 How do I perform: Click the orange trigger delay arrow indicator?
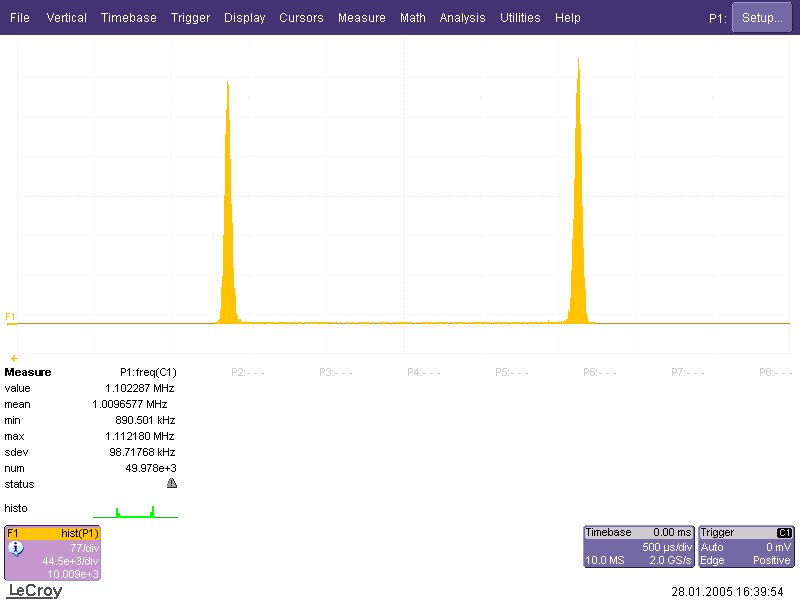coord(14,358)
